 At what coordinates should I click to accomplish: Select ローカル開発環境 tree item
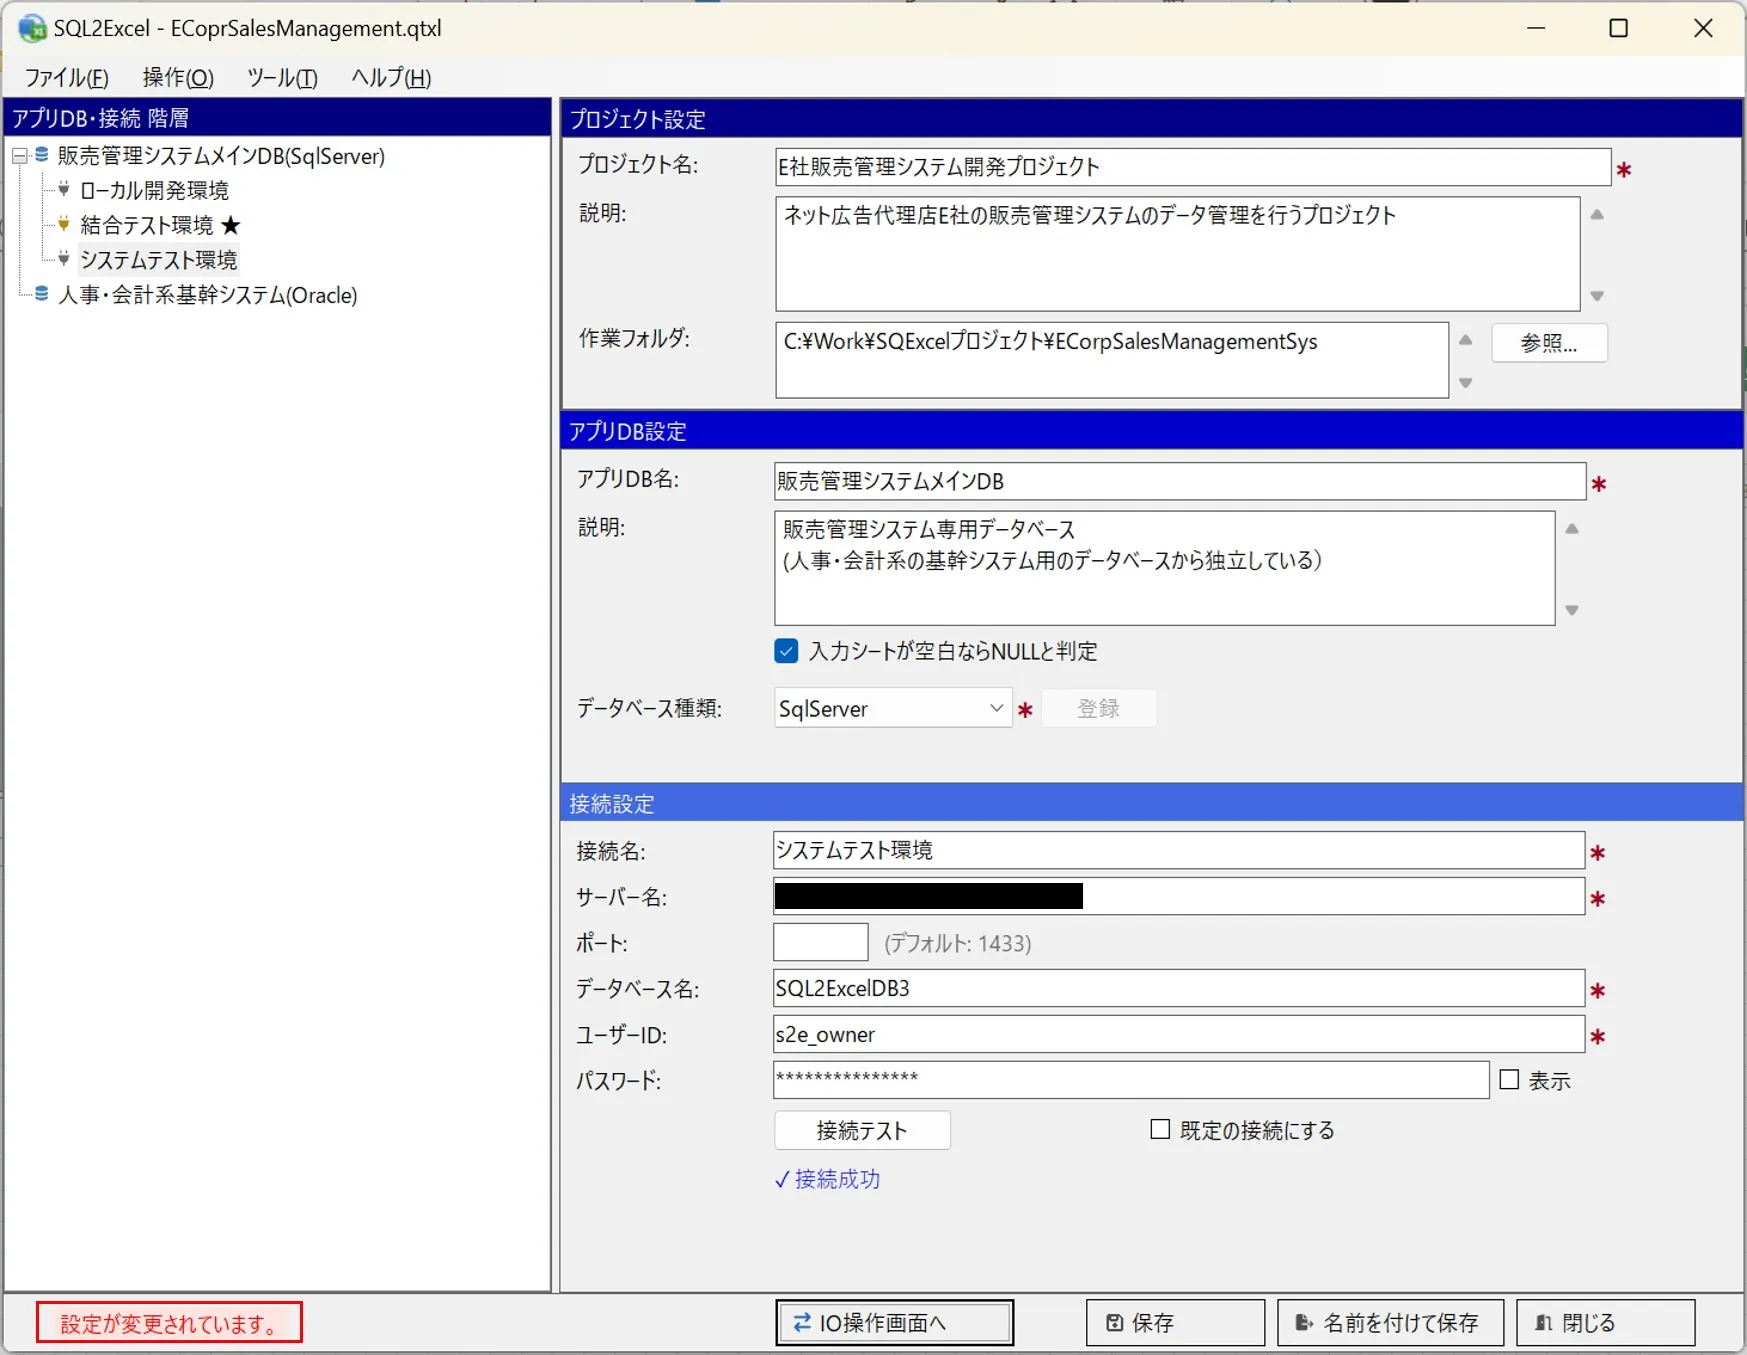154,190
